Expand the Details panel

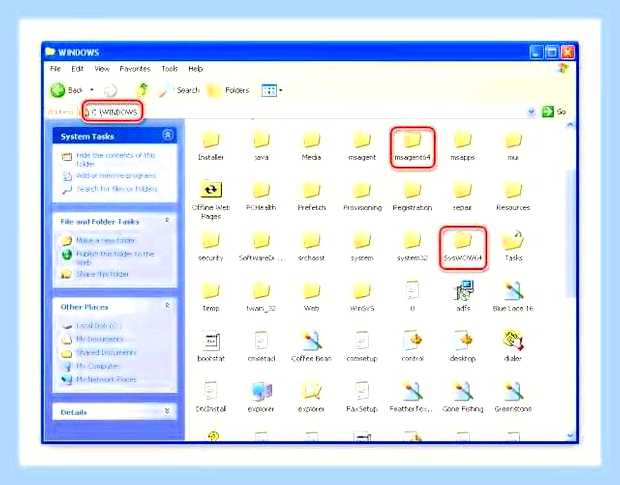[x=167, y=411]
